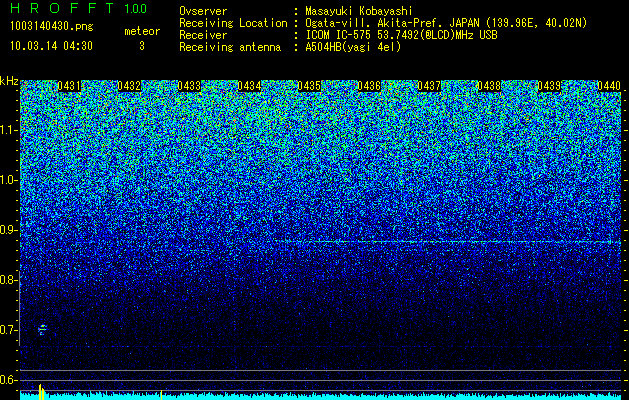Click the 0432 time marker
Image resolution: width=629 pixels, height=400 pixels.
coord(129,86)
